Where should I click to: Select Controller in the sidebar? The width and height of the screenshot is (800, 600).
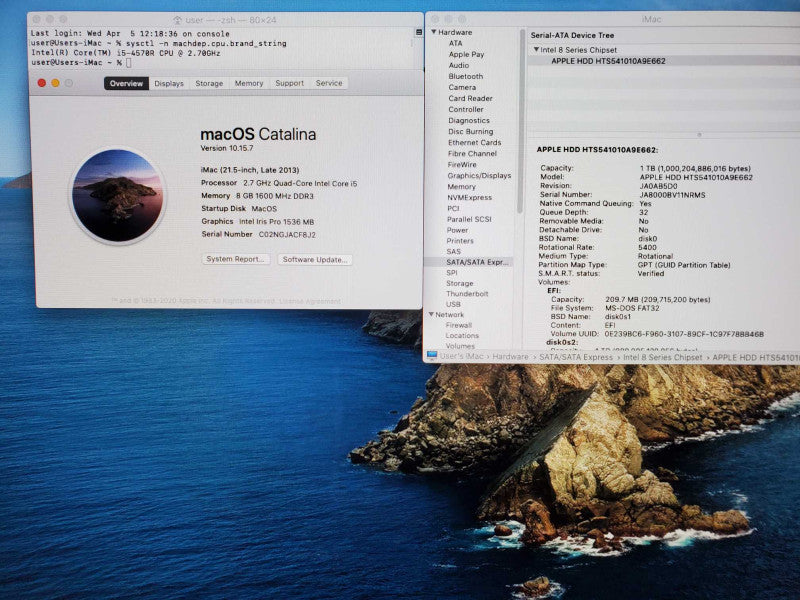(466, 109)
